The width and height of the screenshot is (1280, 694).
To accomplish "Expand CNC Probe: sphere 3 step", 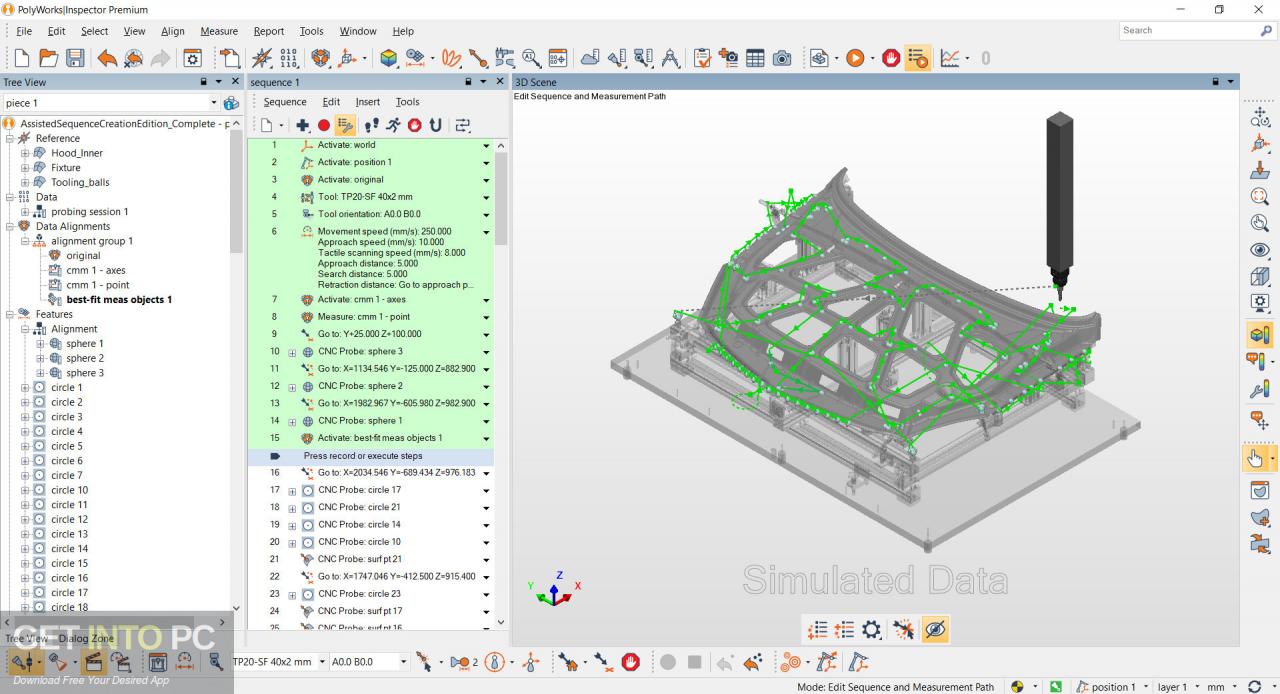I will coord(293,352).
